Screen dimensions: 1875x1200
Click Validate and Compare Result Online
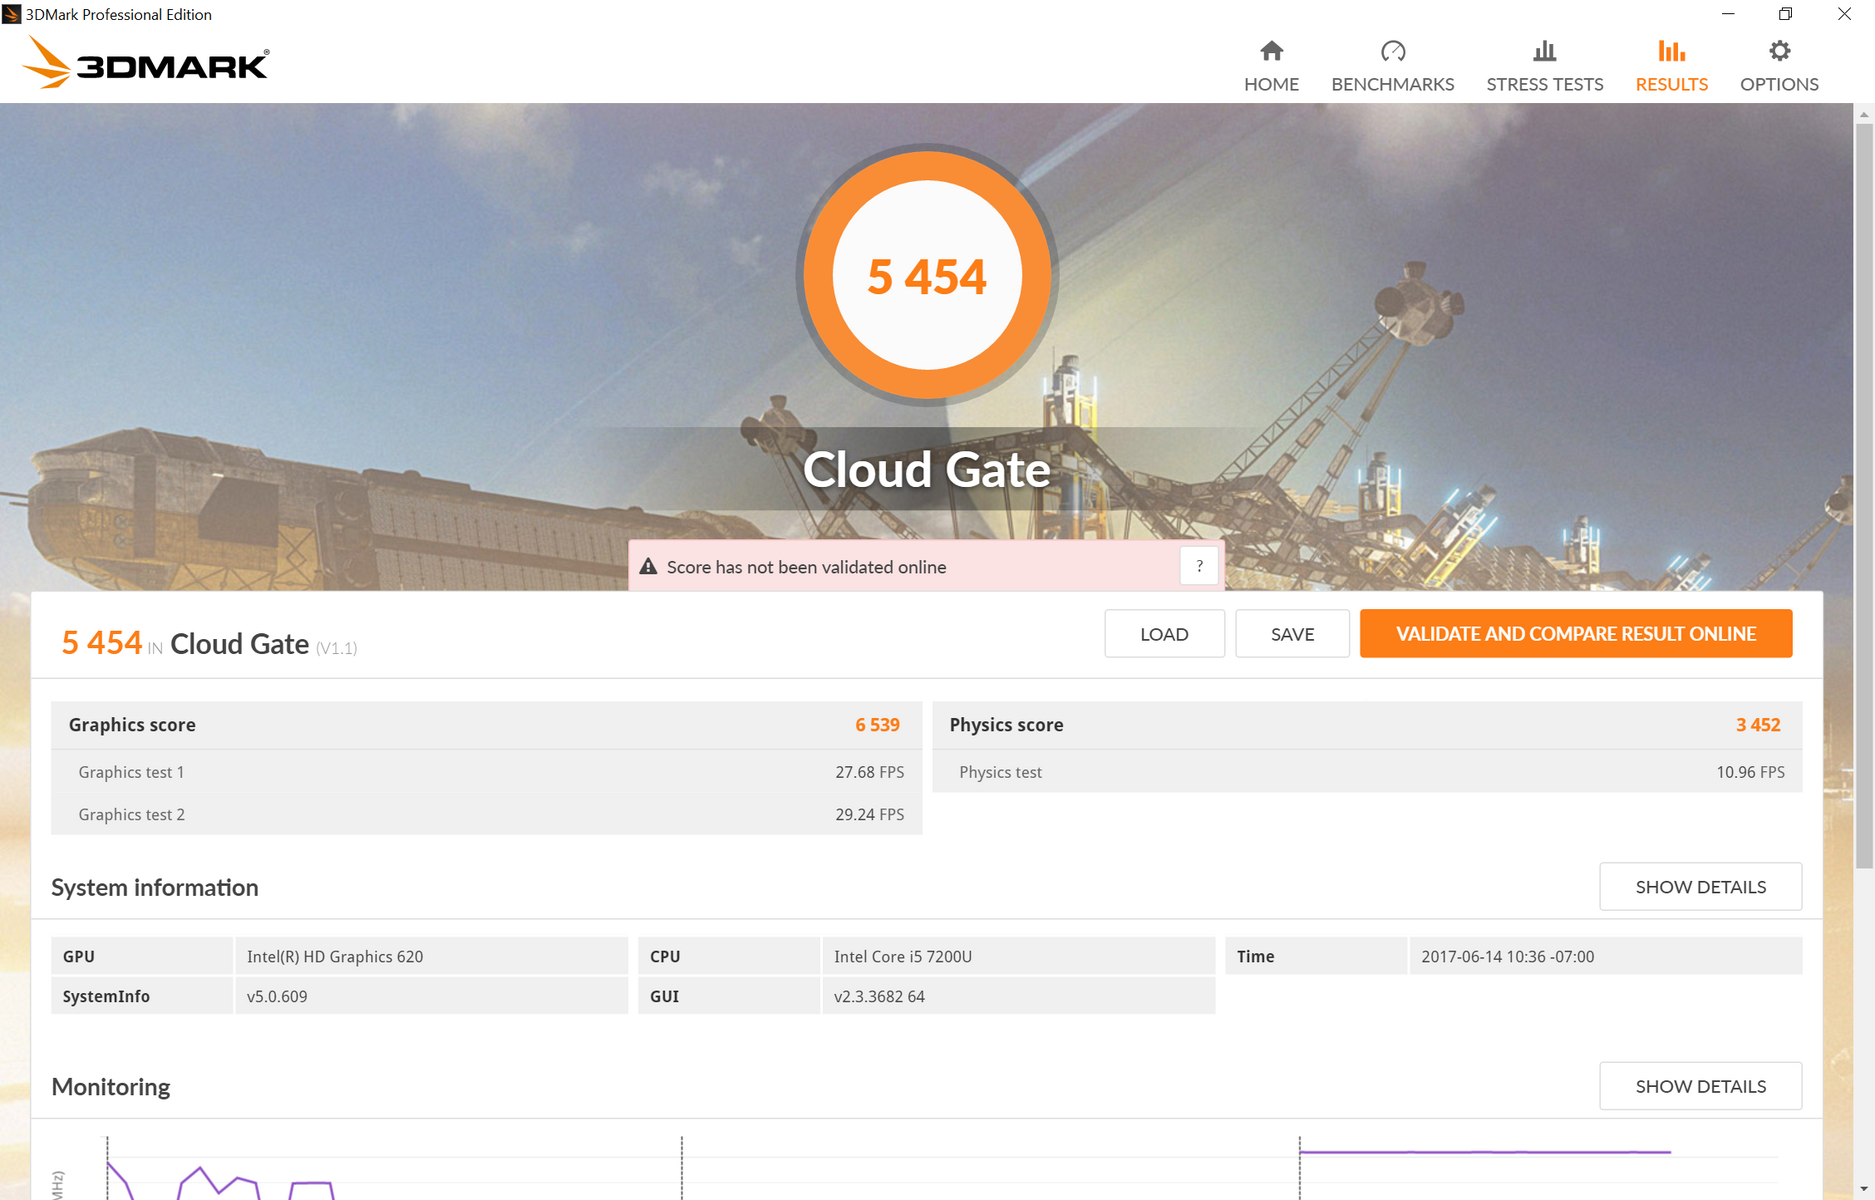point(1575,634)
